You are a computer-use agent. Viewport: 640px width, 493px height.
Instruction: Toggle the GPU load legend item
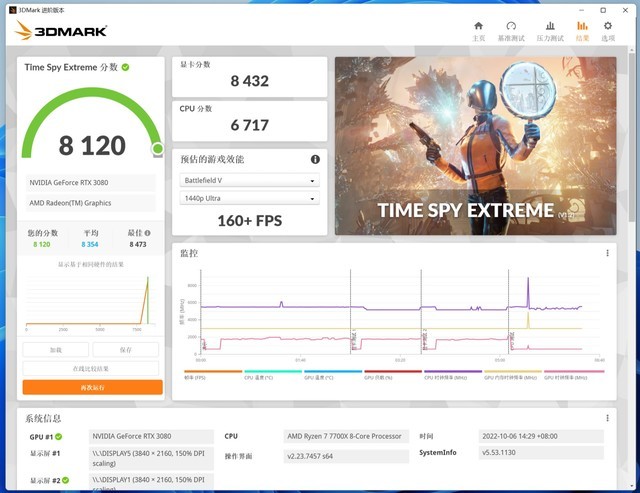tap(393, 375)
